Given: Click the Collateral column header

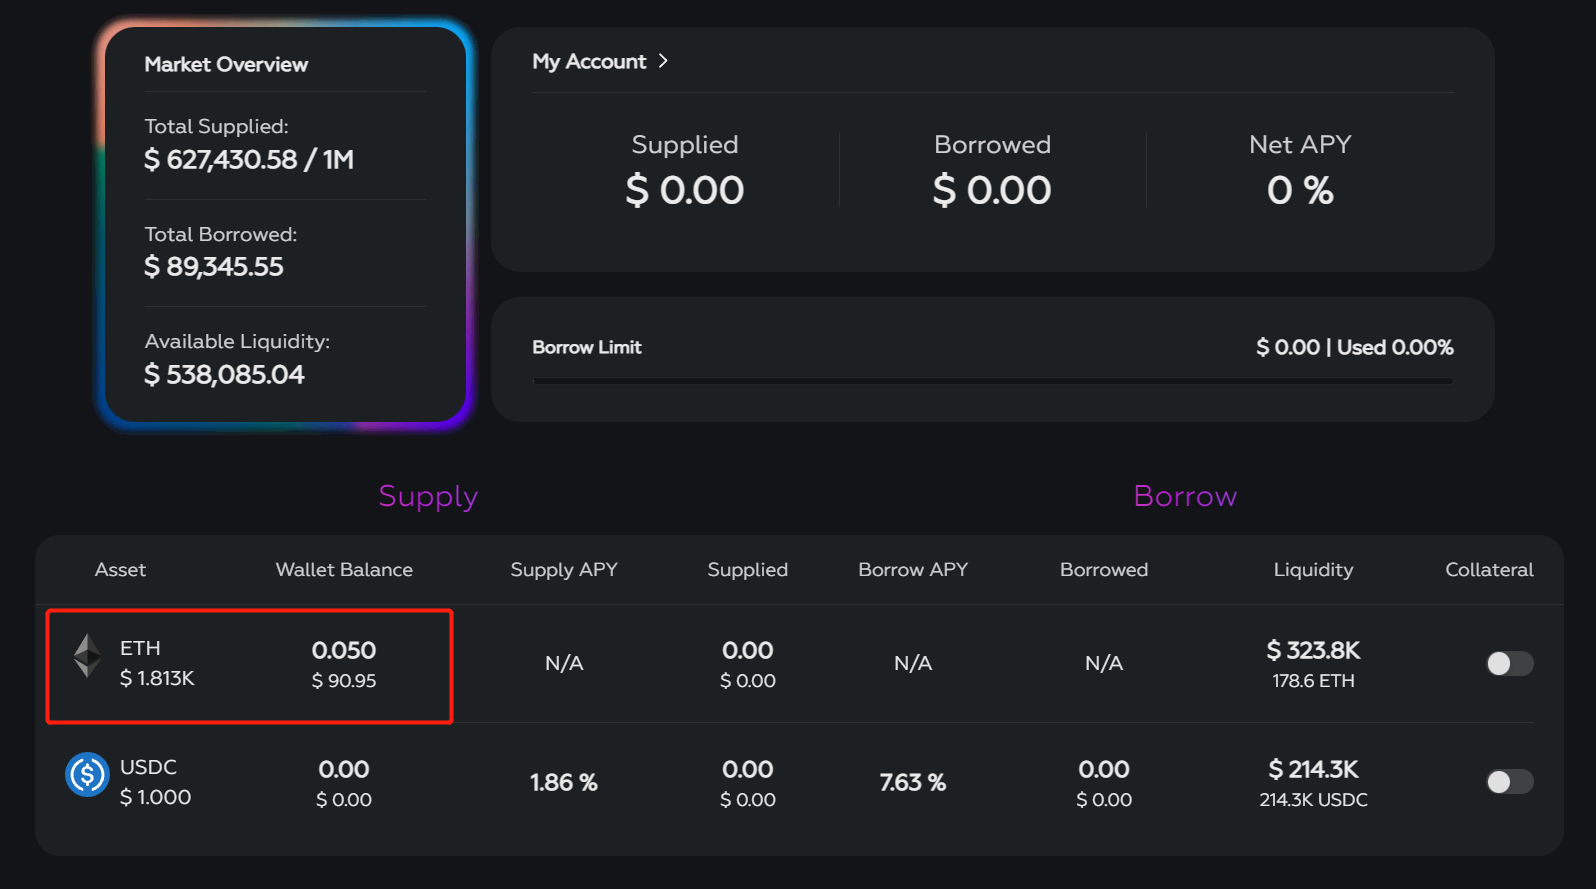Looking at the screenshot, I should point(1489,569).
